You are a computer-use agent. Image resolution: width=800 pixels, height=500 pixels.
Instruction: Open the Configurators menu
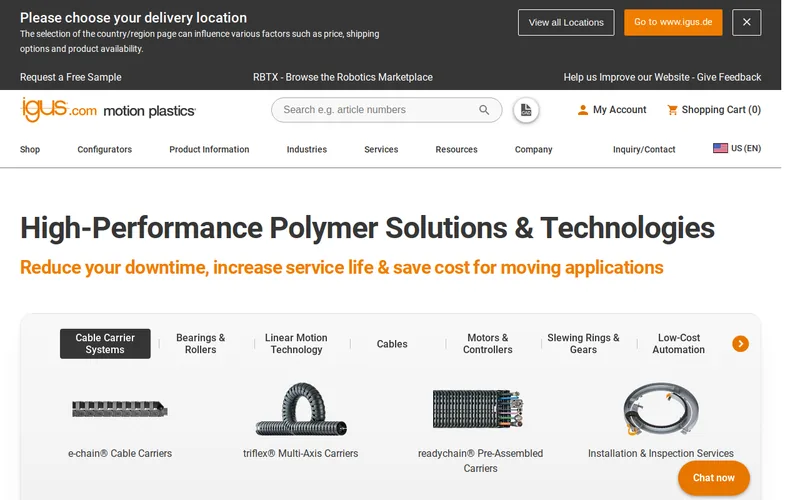tap(105, 149)
